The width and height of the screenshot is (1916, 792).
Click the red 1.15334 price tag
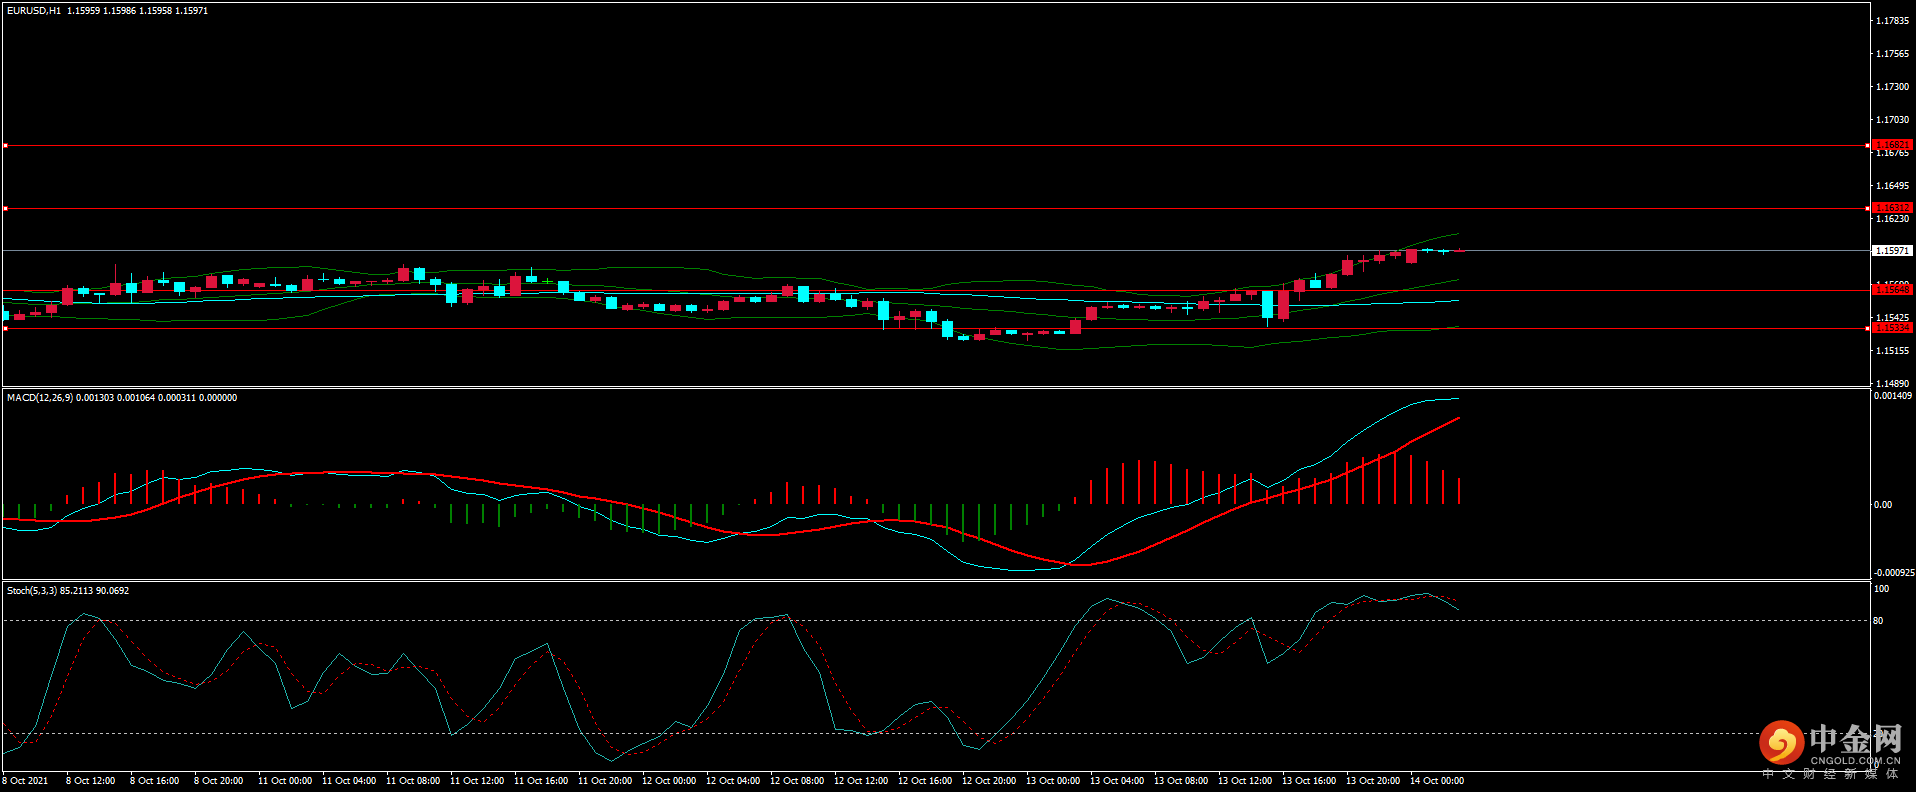pos(1891,328)
